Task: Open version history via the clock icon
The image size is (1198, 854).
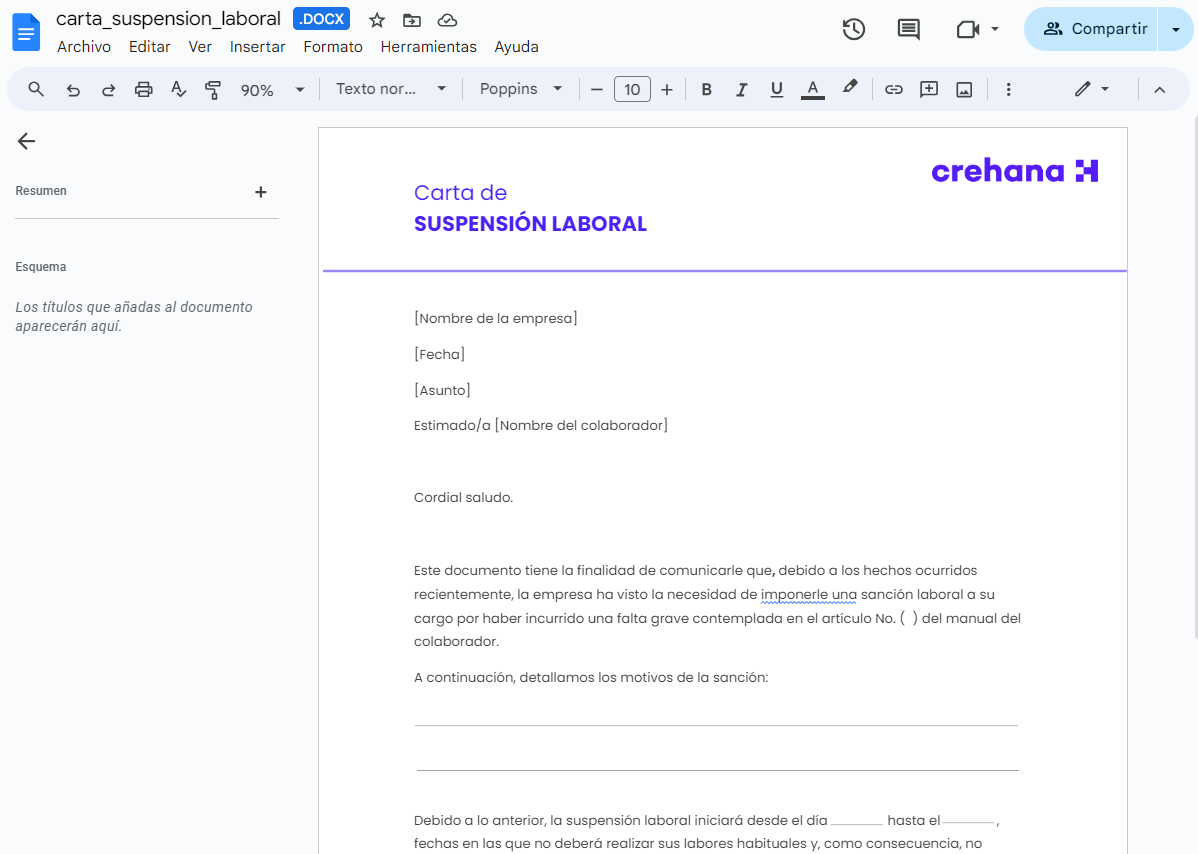Action: [x=853, y=29]
